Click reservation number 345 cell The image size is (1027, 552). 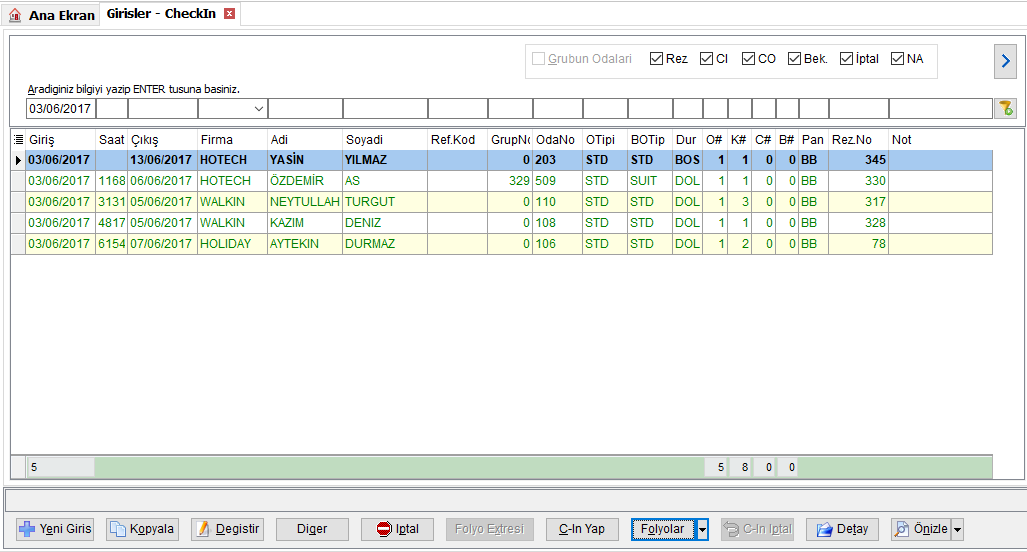click(x=859, y=160)
